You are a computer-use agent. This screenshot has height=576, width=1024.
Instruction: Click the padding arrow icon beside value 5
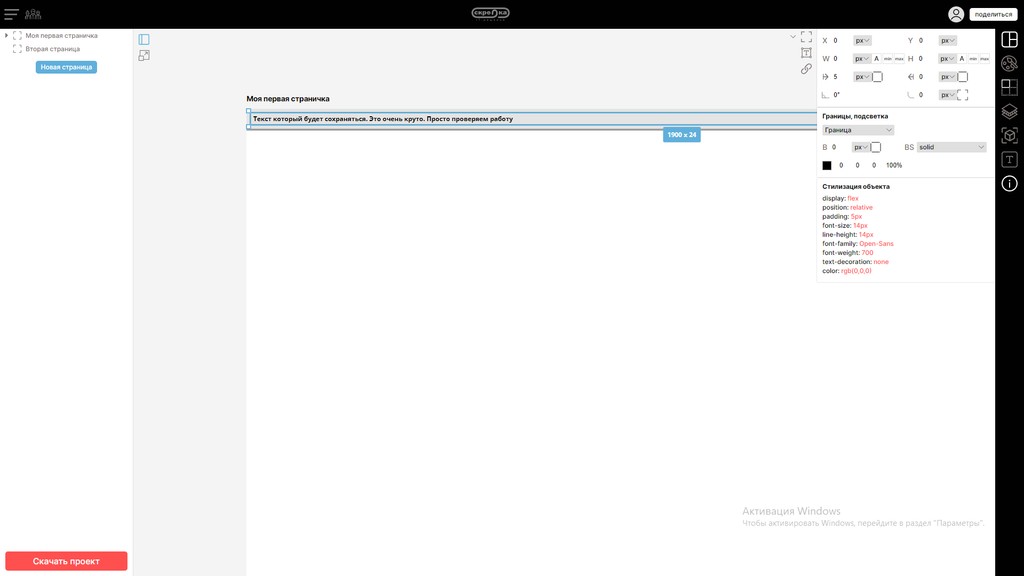825,77
